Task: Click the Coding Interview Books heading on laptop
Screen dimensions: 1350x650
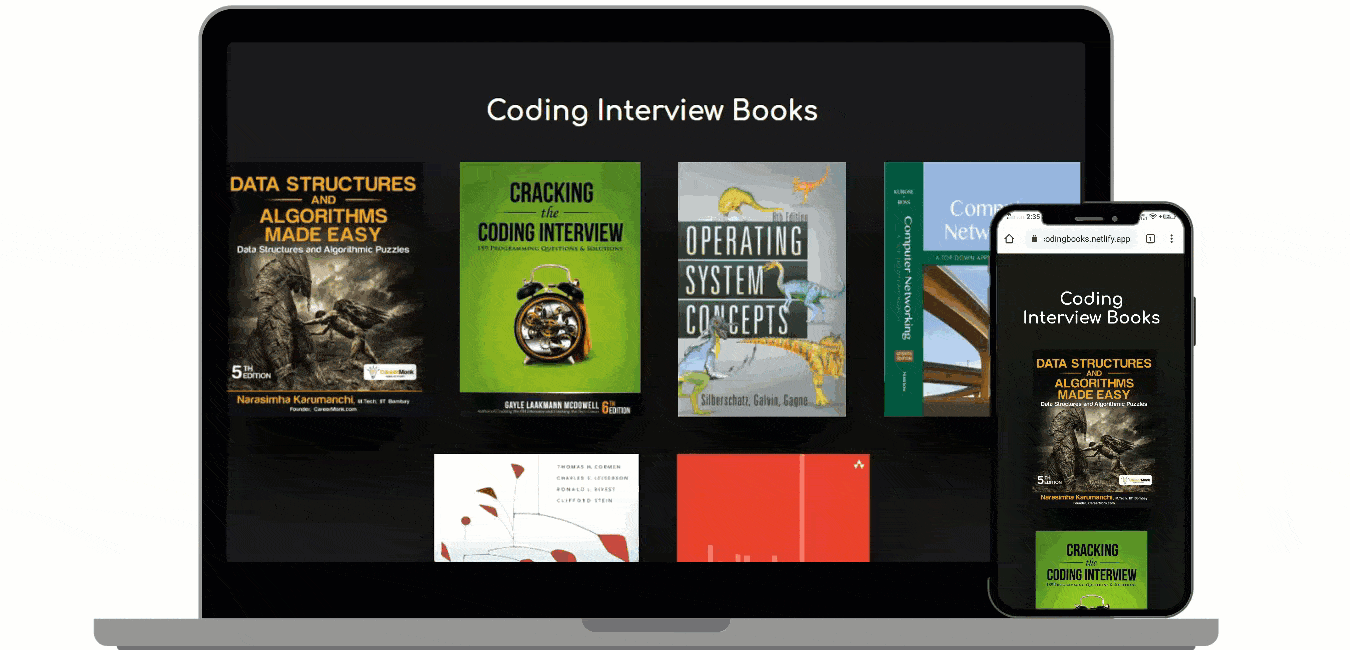Action: 652,110
